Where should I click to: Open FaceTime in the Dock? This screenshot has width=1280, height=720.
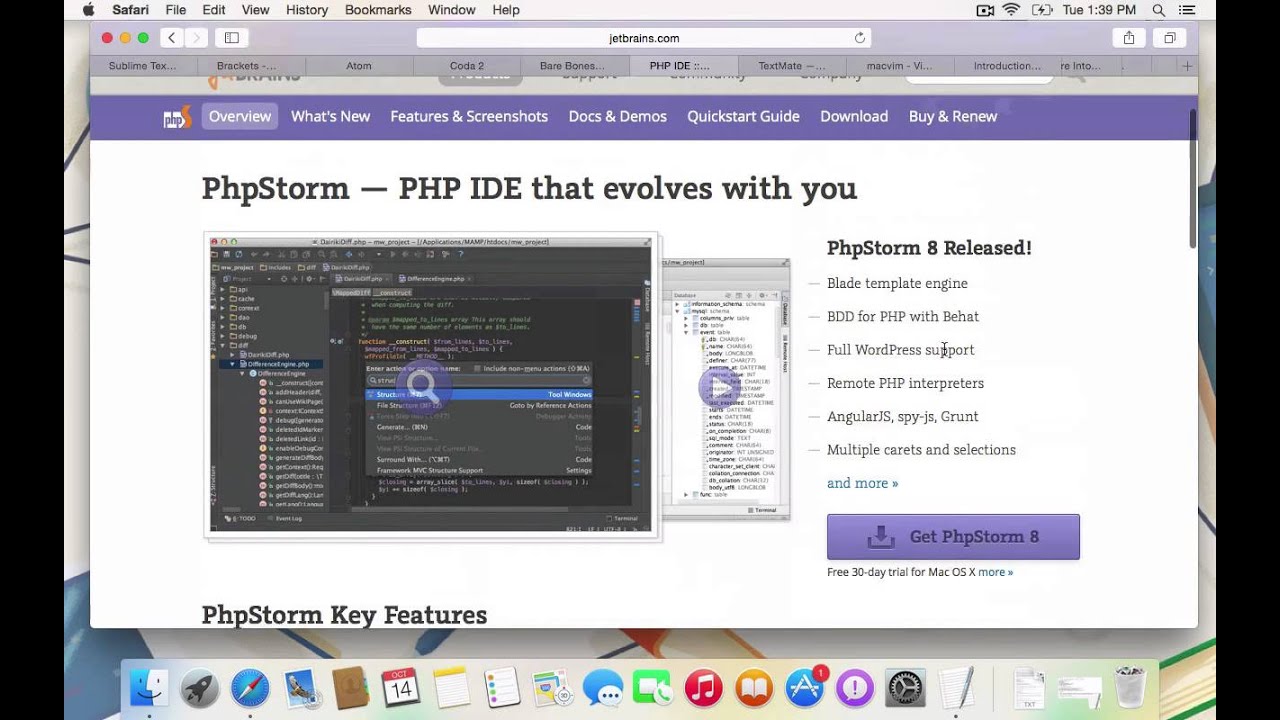click(x=653, y=688)
